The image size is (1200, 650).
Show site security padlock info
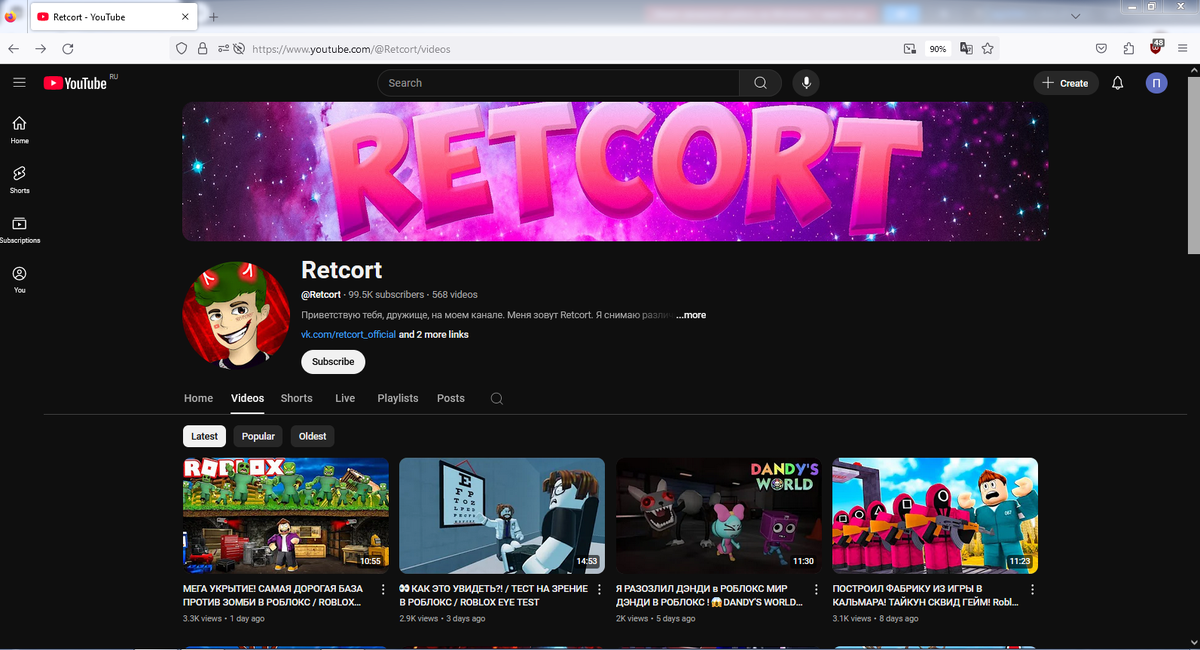pyautogui.click(x=202, y=48)
